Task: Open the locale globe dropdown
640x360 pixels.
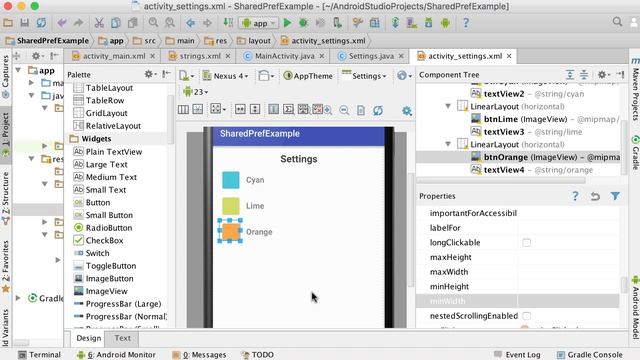Action: [404, 76]
